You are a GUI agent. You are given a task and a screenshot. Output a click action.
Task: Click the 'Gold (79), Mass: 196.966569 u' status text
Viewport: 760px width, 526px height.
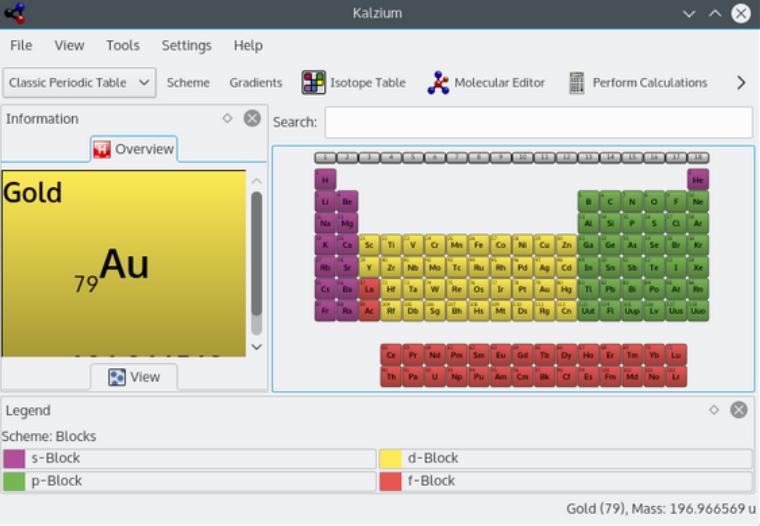tap(661, 509)
